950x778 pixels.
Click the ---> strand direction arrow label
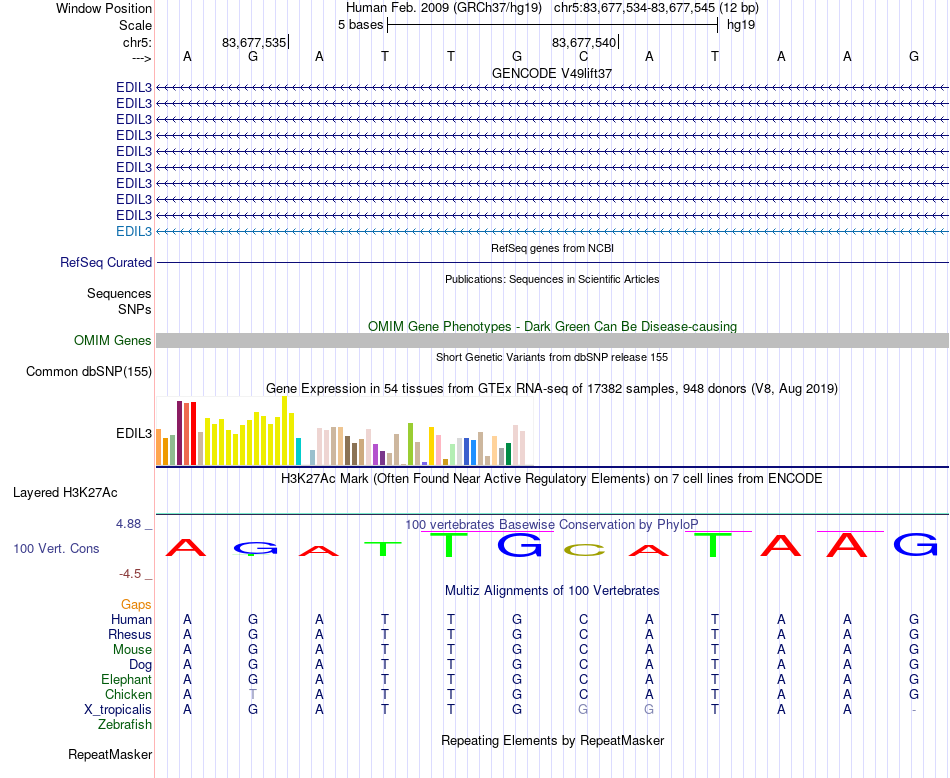pos(141,58)
